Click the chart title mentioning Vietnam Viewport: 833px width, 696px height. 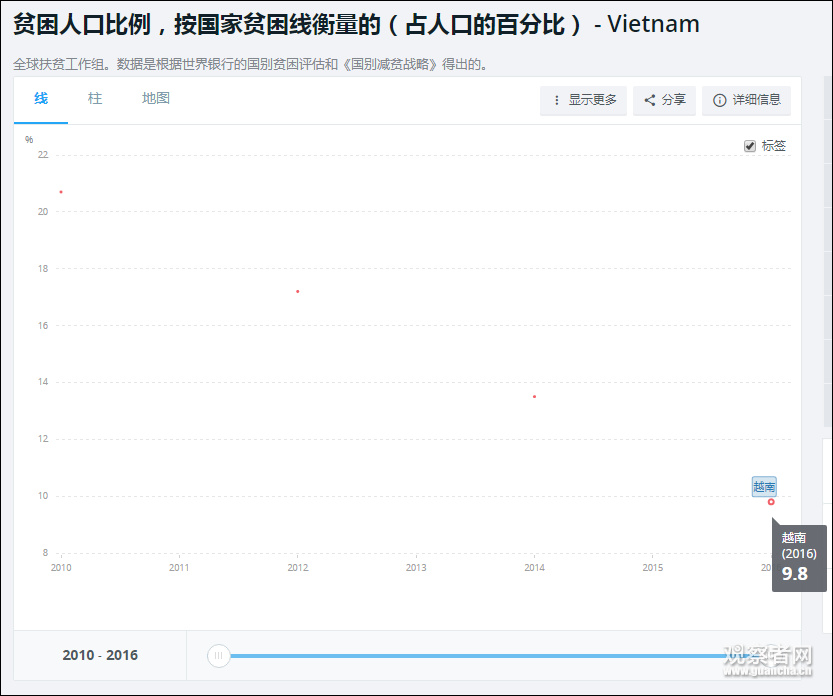[356, 24]
